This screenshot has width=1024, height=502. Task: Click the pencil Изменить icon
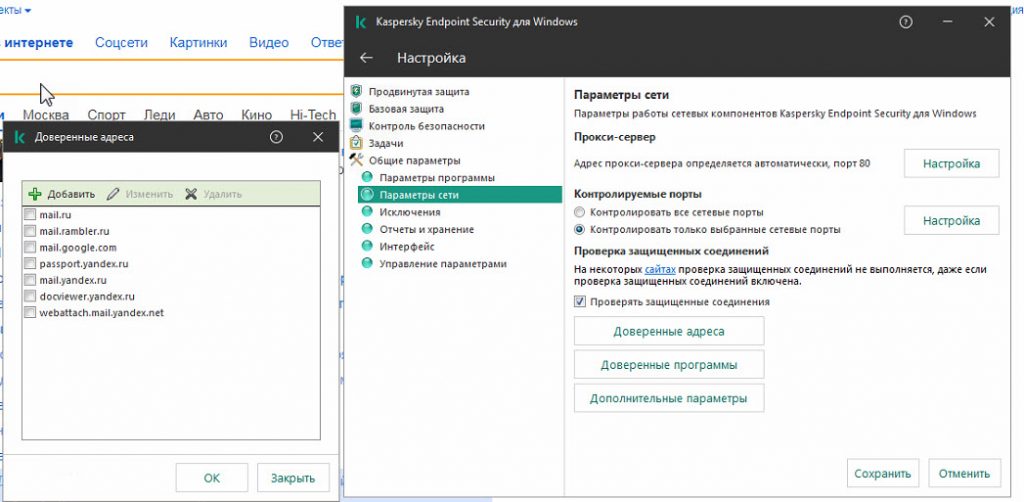(114, 194)
